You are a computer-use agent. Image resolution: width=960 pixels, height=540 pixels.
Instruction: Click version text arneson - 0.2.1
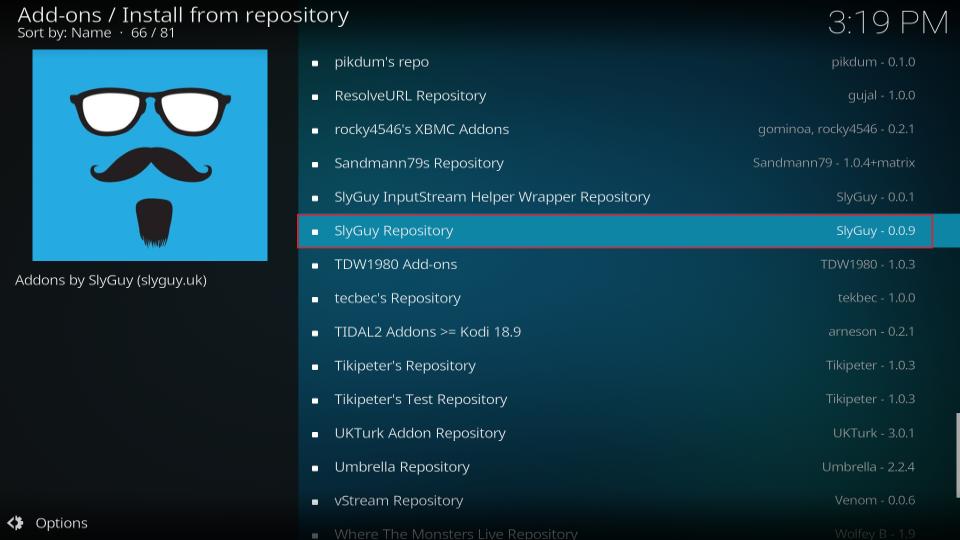[871, 332]
